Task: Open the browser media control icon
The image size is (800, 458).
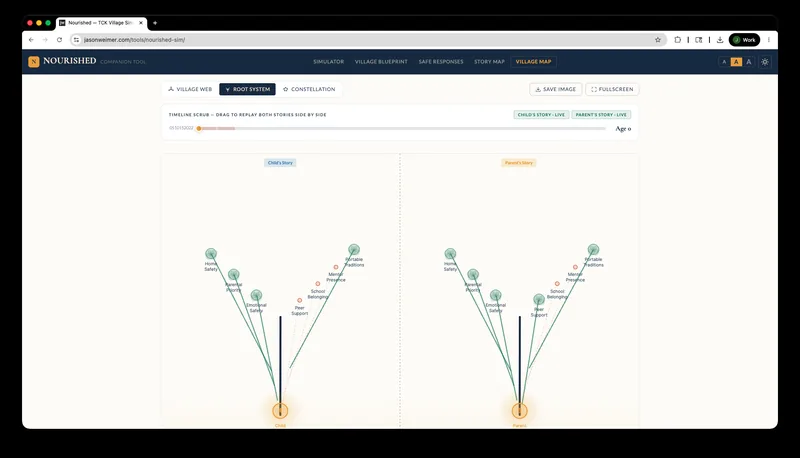Action: coord(698,40)
